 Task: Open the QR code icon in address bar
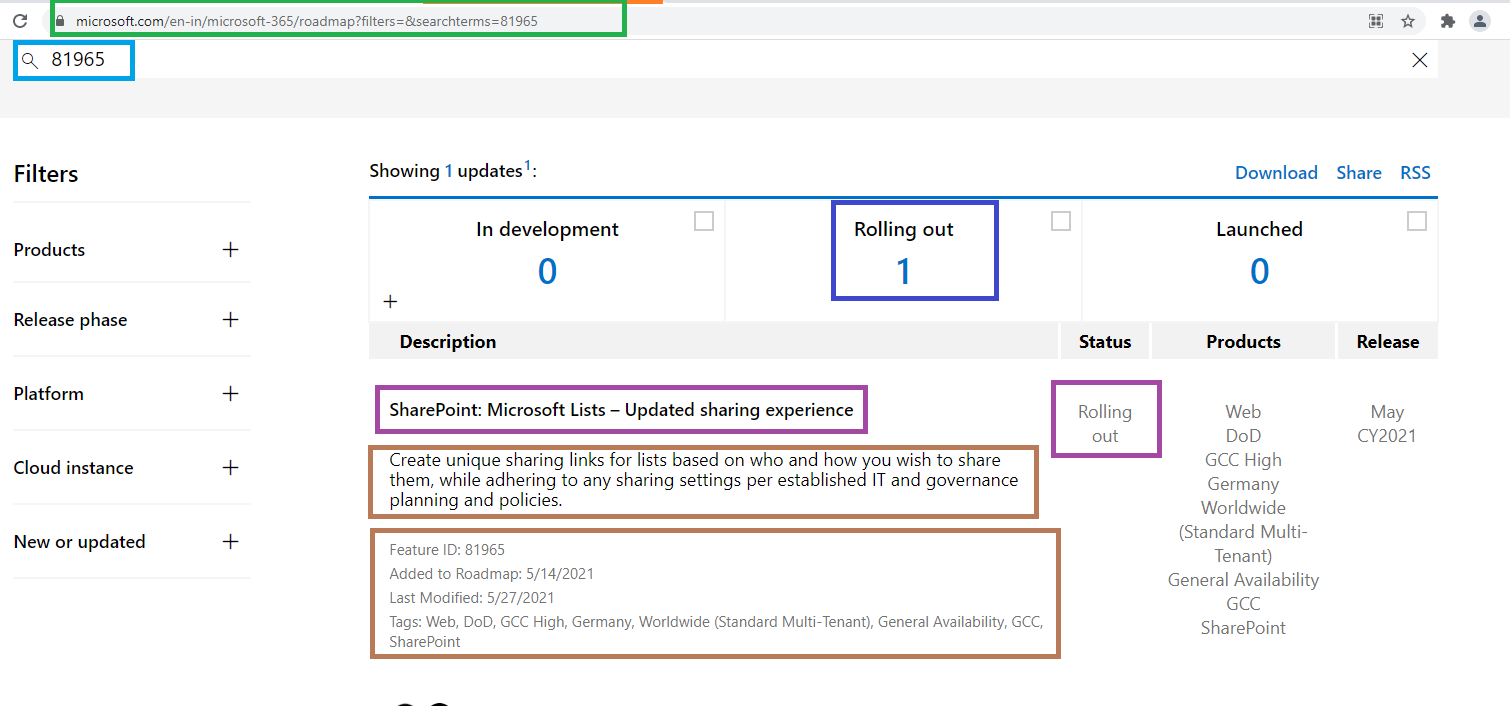(x=1376, y=20)
